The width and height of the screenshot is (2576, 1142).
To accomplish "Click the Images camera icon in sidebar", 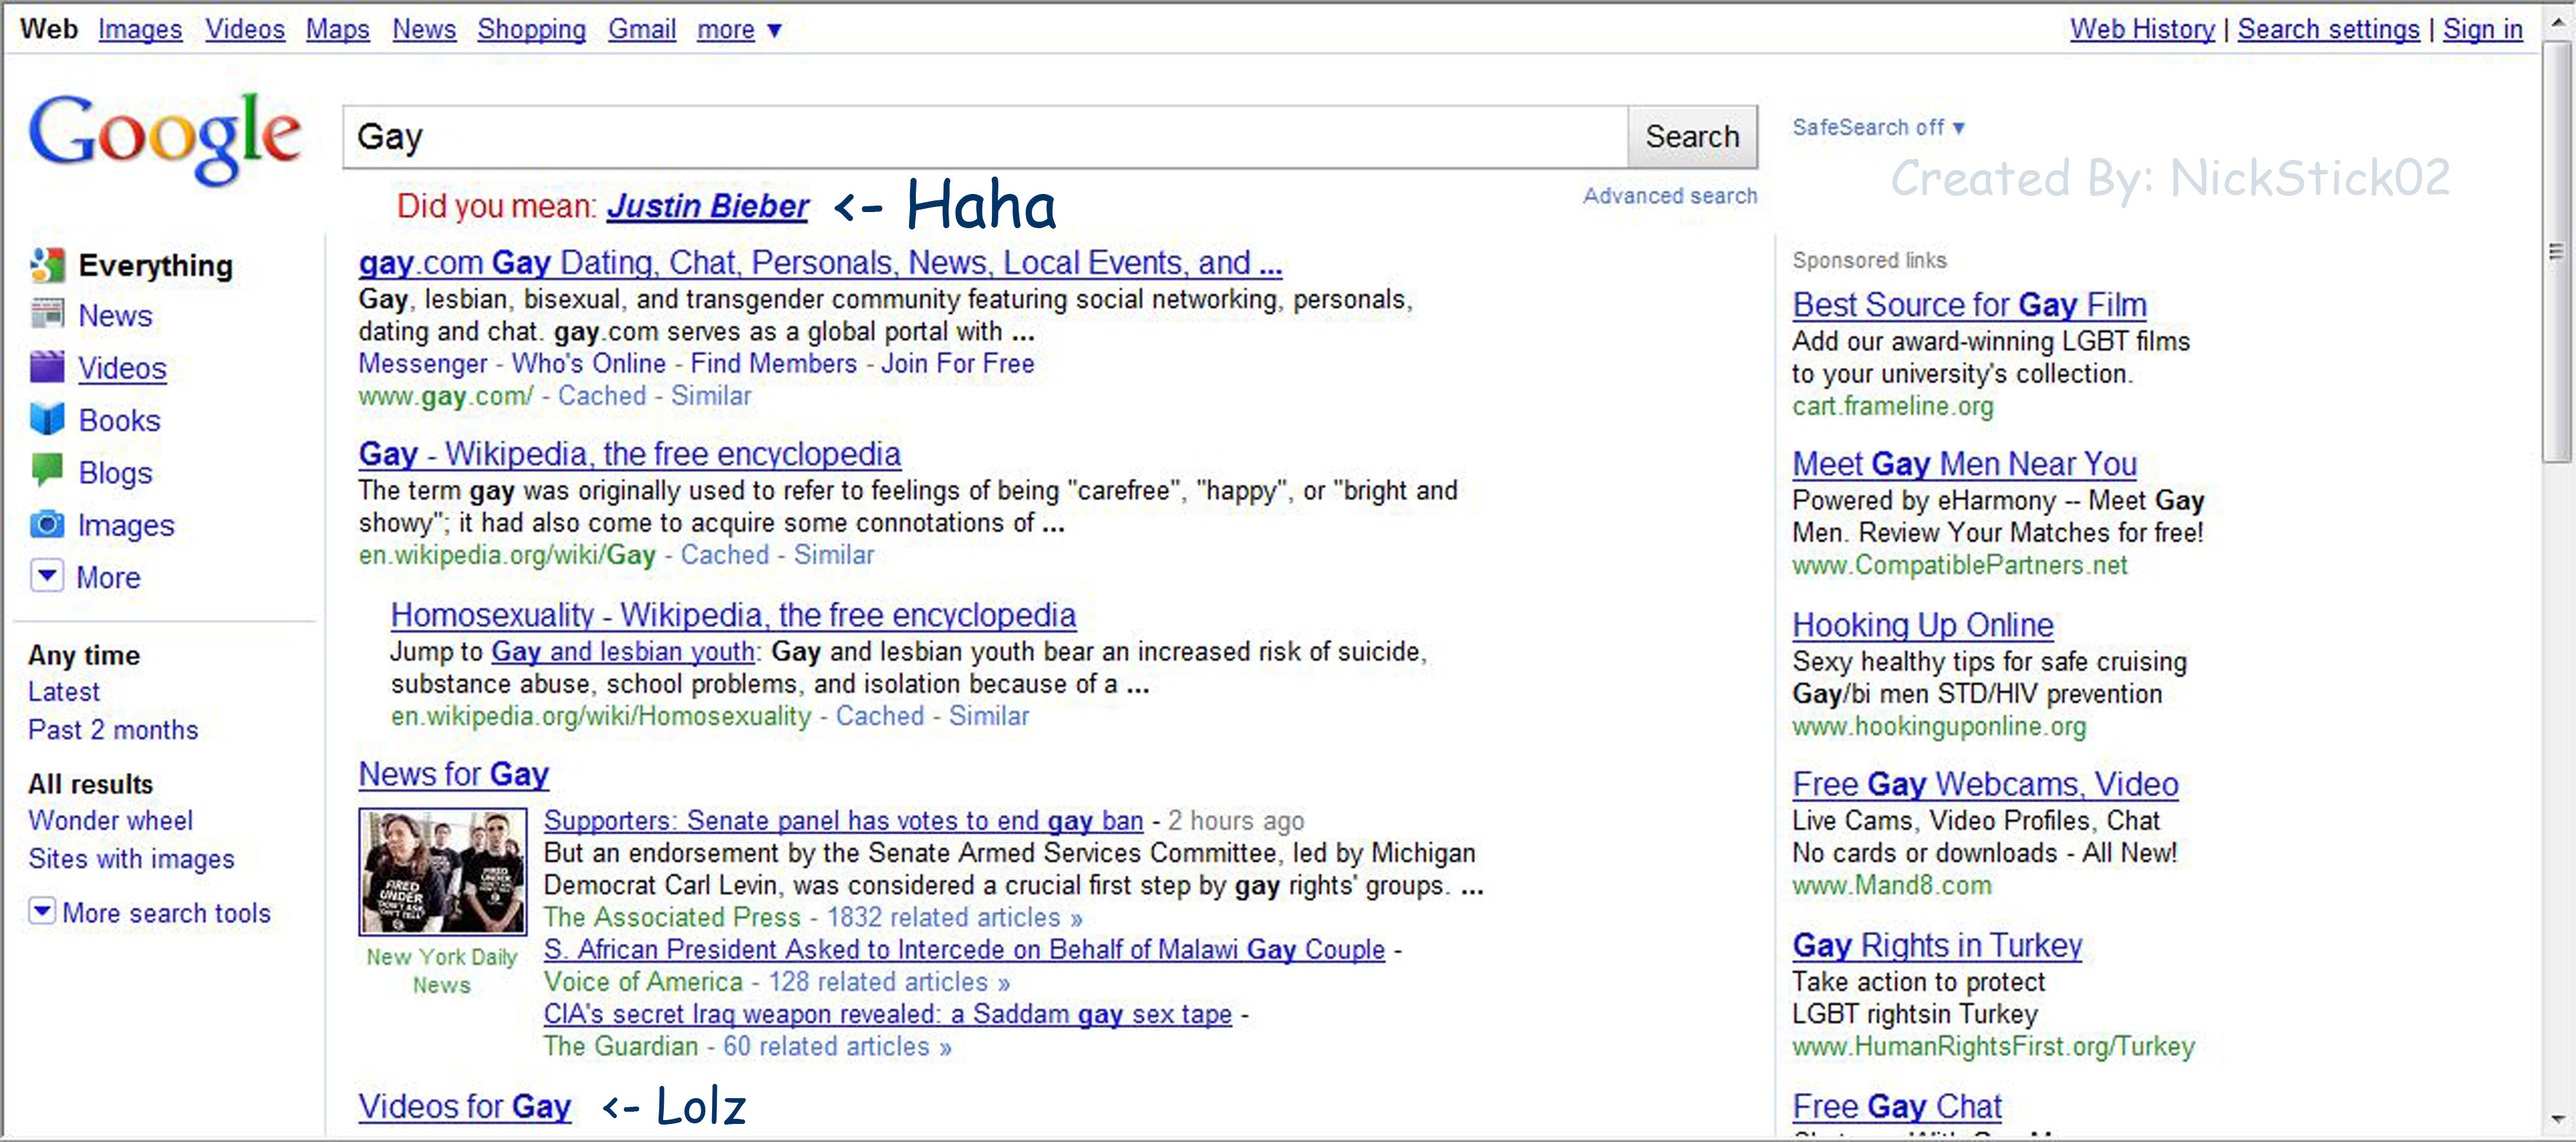I will click(47, 525).
